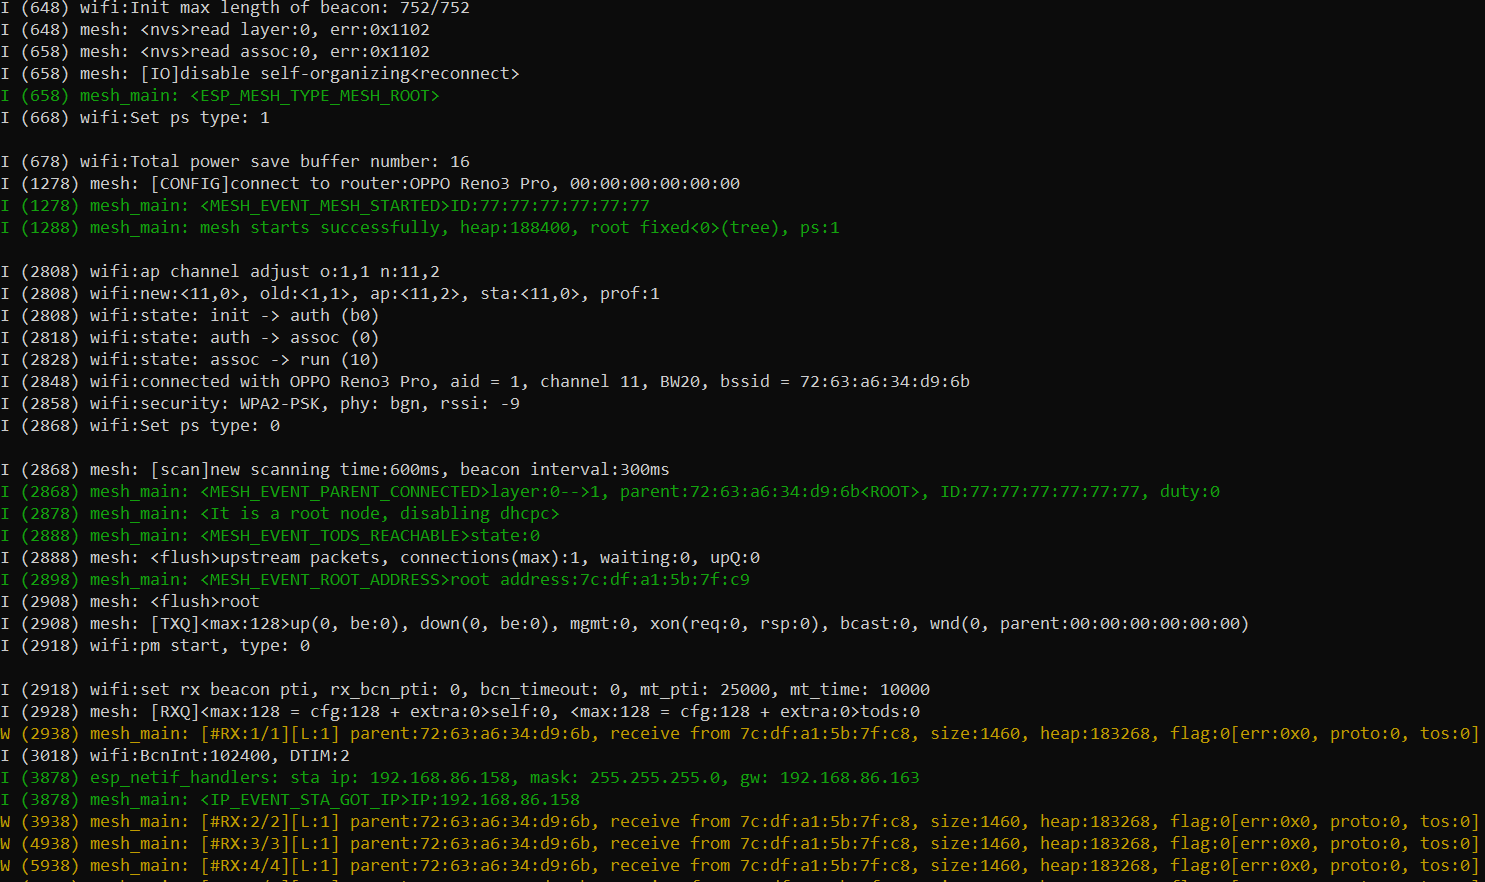Click the 'wifi:pm start, type: 0' line
The image size is (1485, 882).
tap(155, 646)
